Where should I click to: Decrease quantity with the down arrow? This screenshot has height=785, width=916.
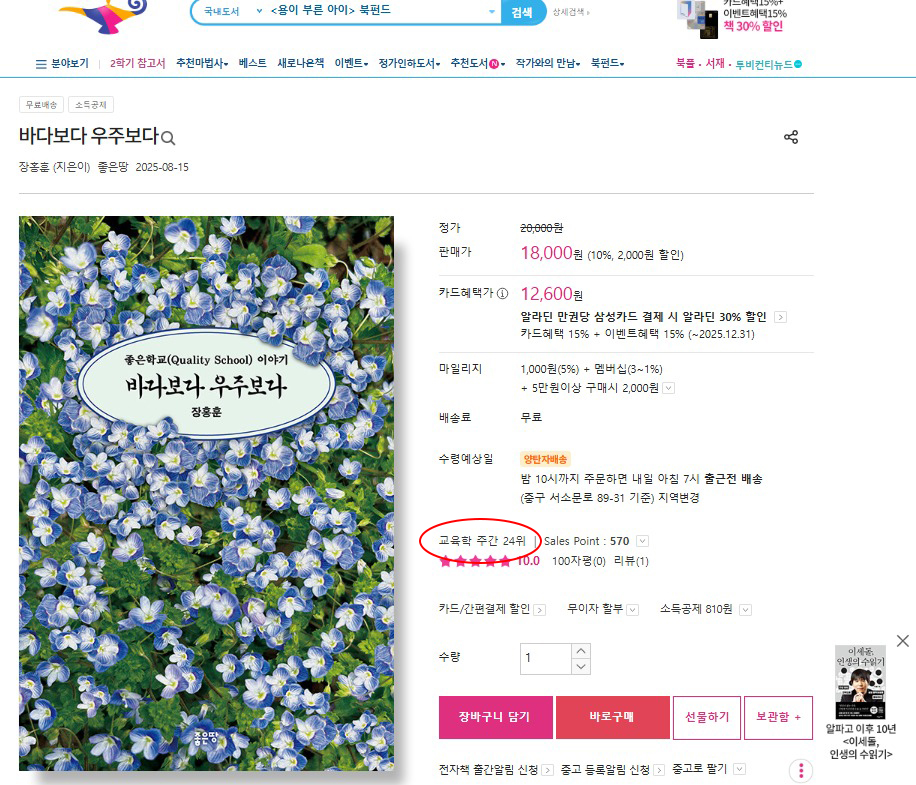[581, 666]
